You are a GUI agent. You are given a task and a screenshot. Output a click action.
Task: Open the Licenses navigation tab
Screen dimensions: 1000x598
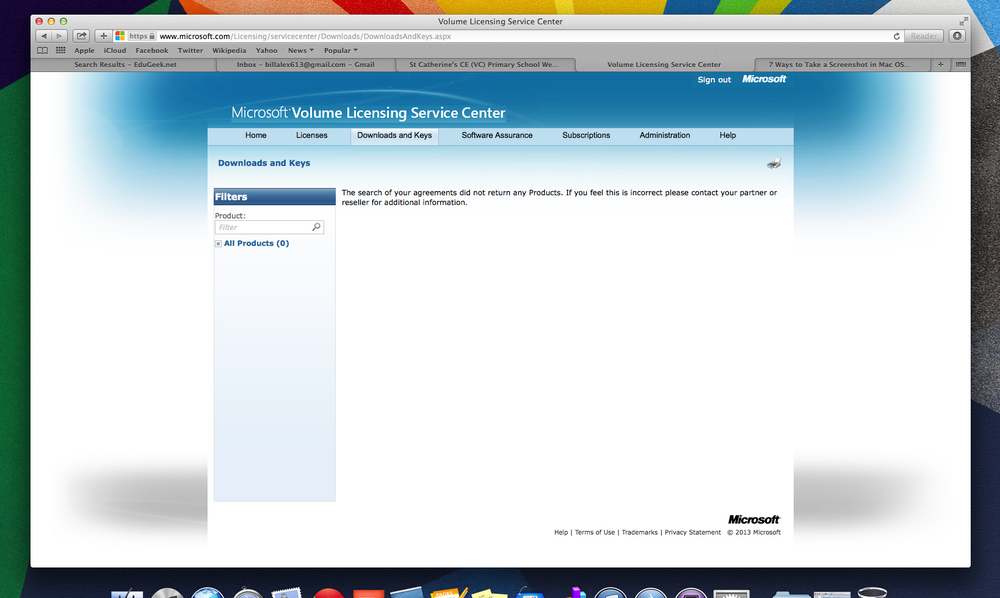311,136
